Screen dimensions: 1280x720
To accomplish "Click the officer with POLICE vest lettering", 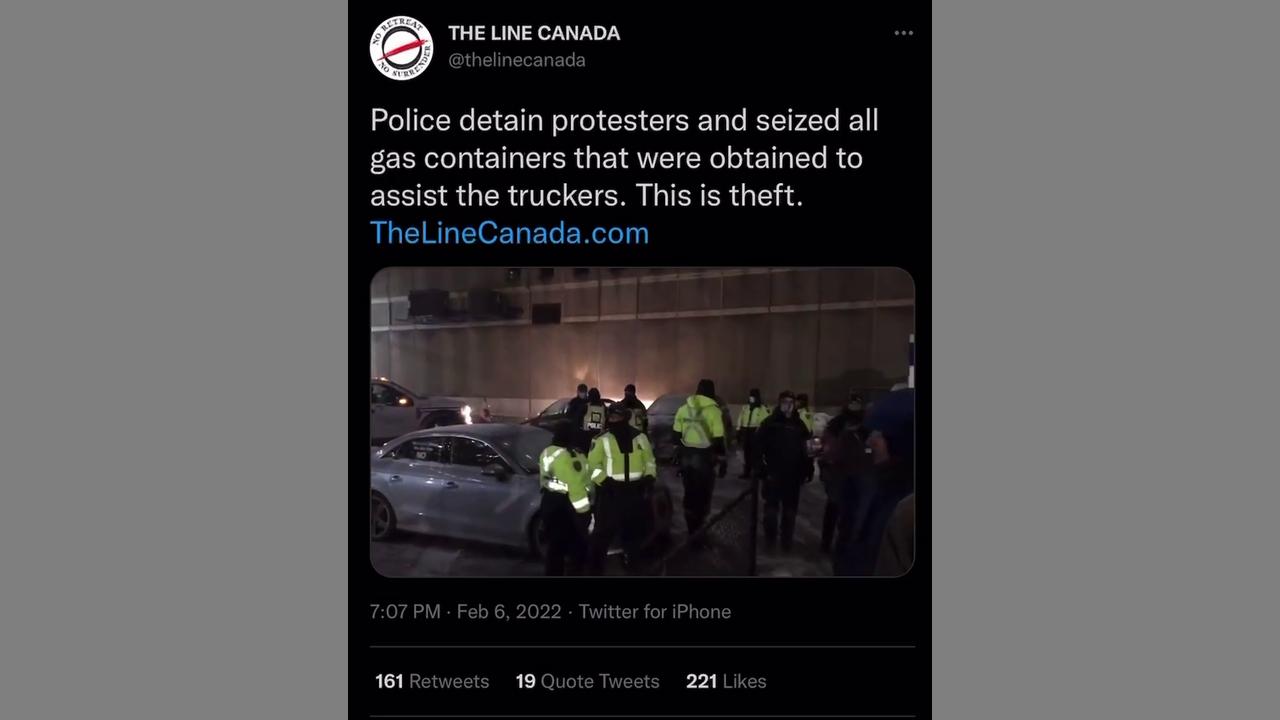I will point(595,415).
